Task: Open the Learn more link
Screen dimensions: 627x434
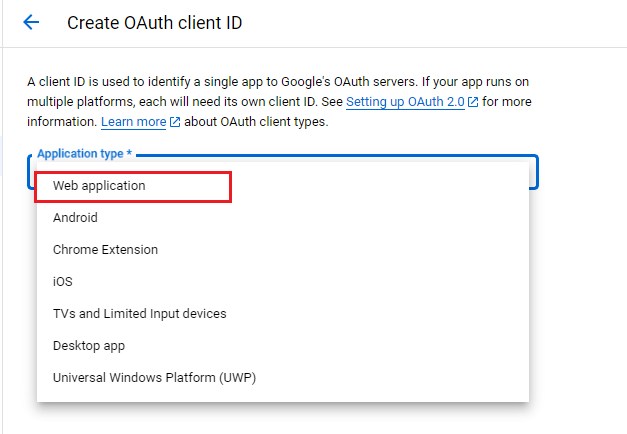Action: 134,122
